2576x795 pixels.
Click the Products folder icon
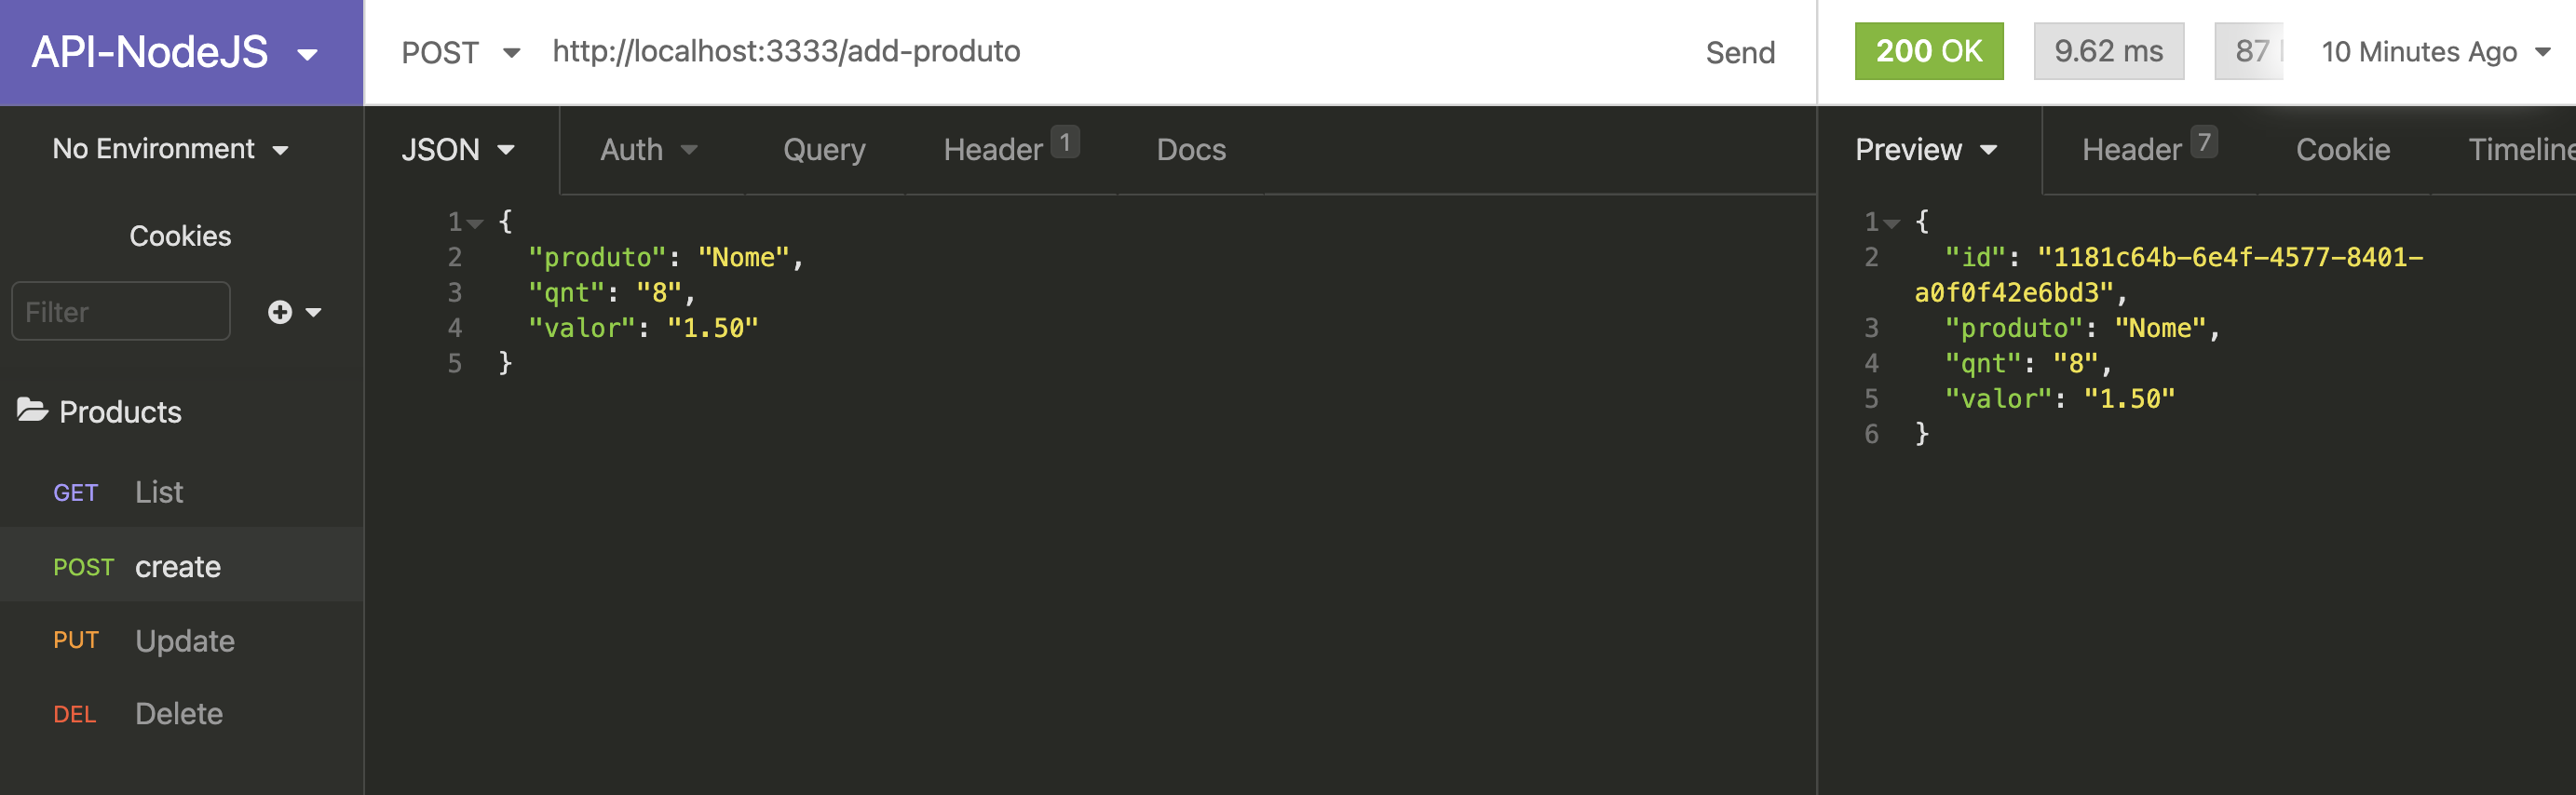click(32, 410)
